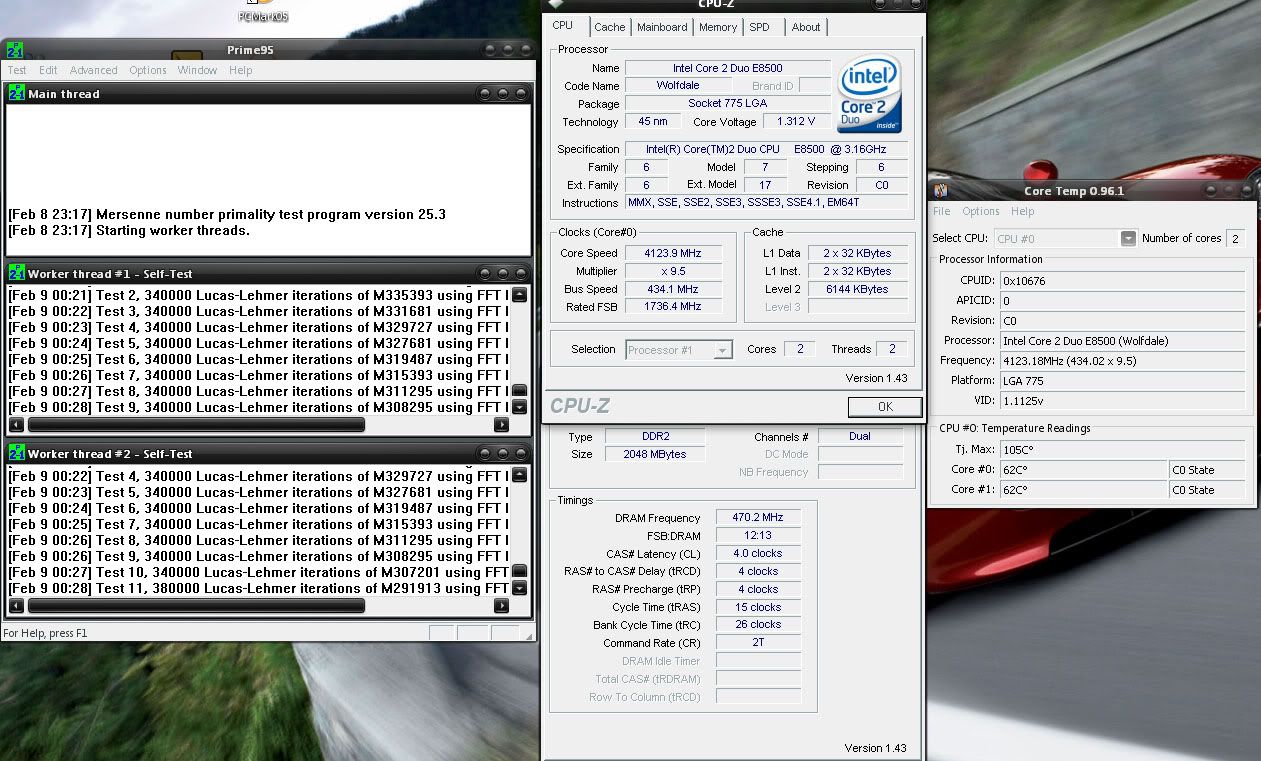The height and width of the screenshot is (761, 1261).
Task: Click the CAS# Latency value 4.0 clocks
Action: 758,553
